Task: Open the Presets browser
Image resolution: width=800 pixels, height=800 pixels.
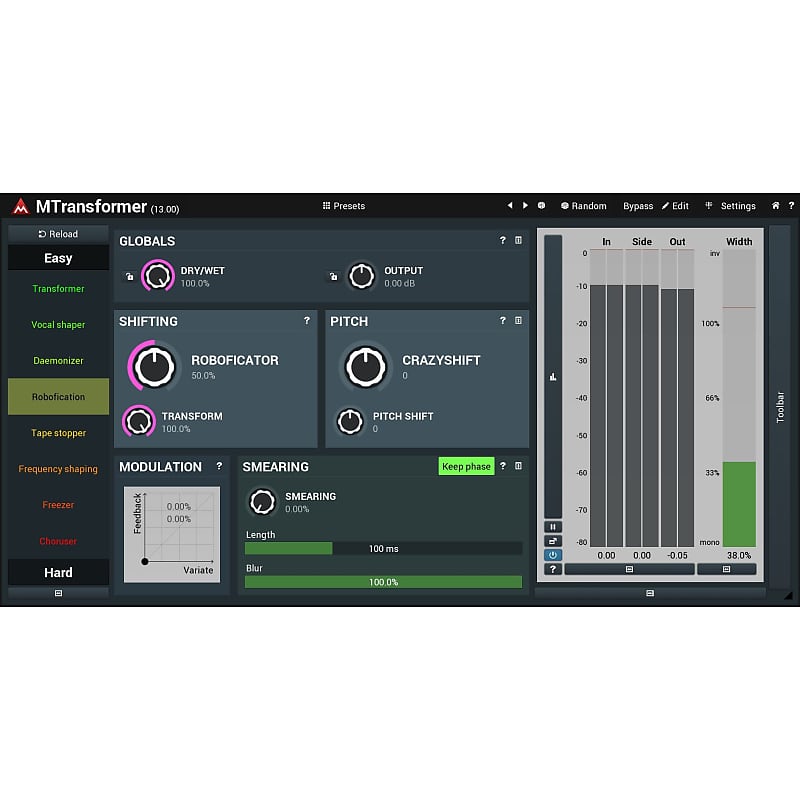Action: point(344,206)
